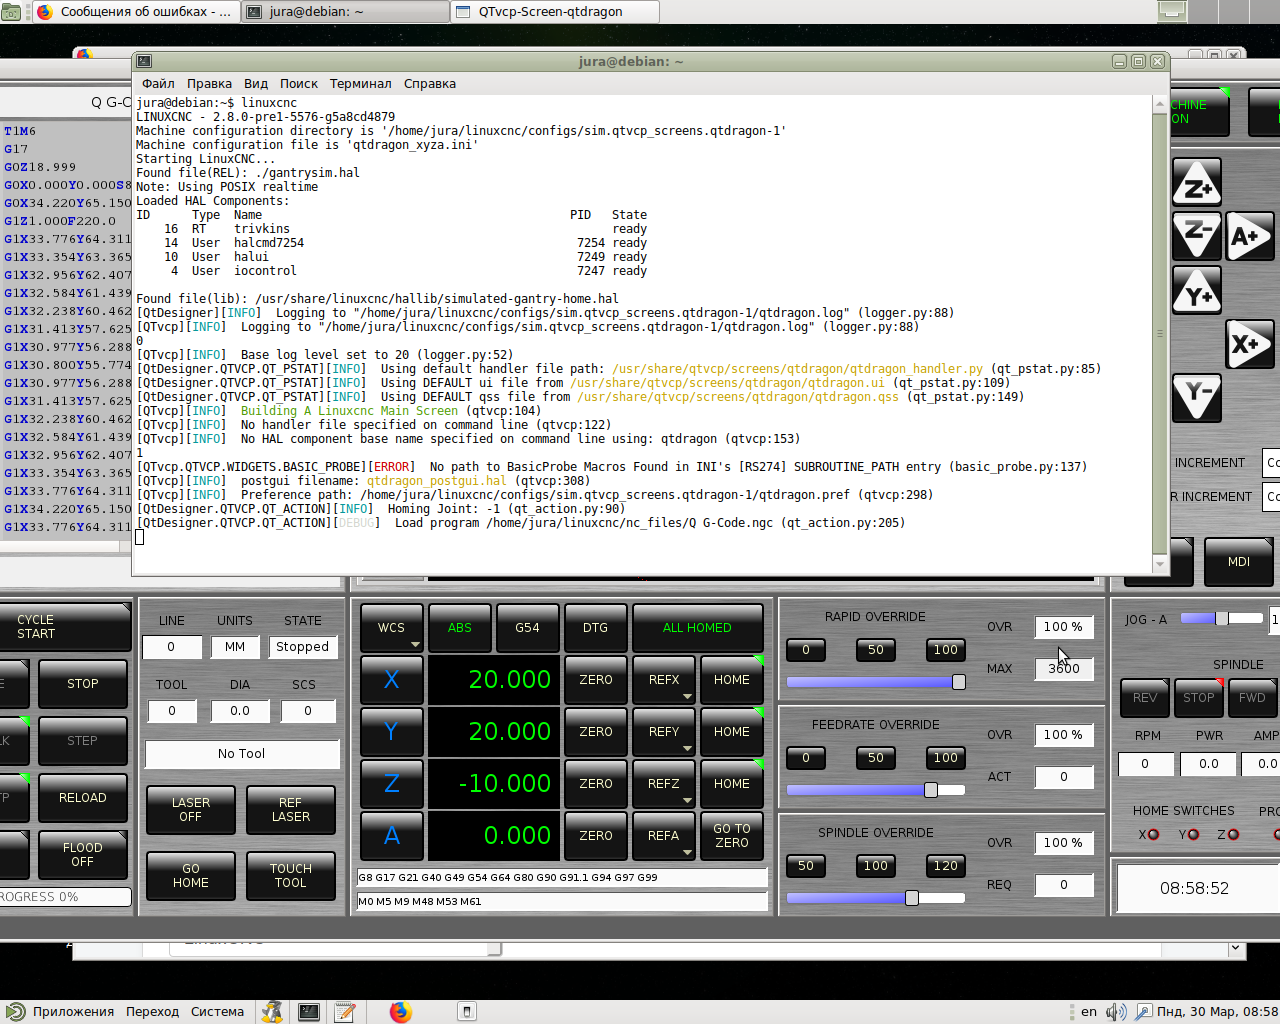Open the dropdown in background browser window

click(1235, 948)
